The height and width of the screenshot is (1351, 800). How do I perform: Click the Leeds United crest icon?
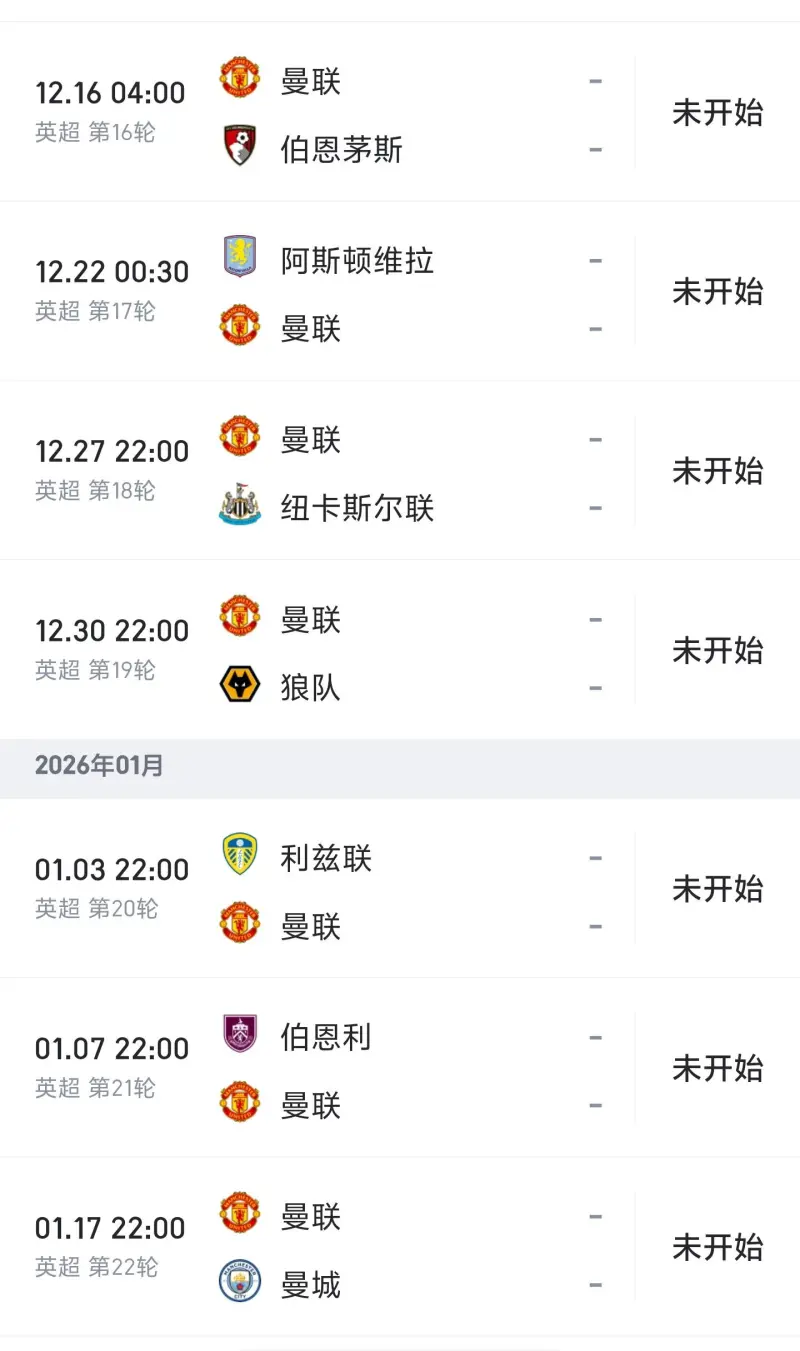coord(240,855)
